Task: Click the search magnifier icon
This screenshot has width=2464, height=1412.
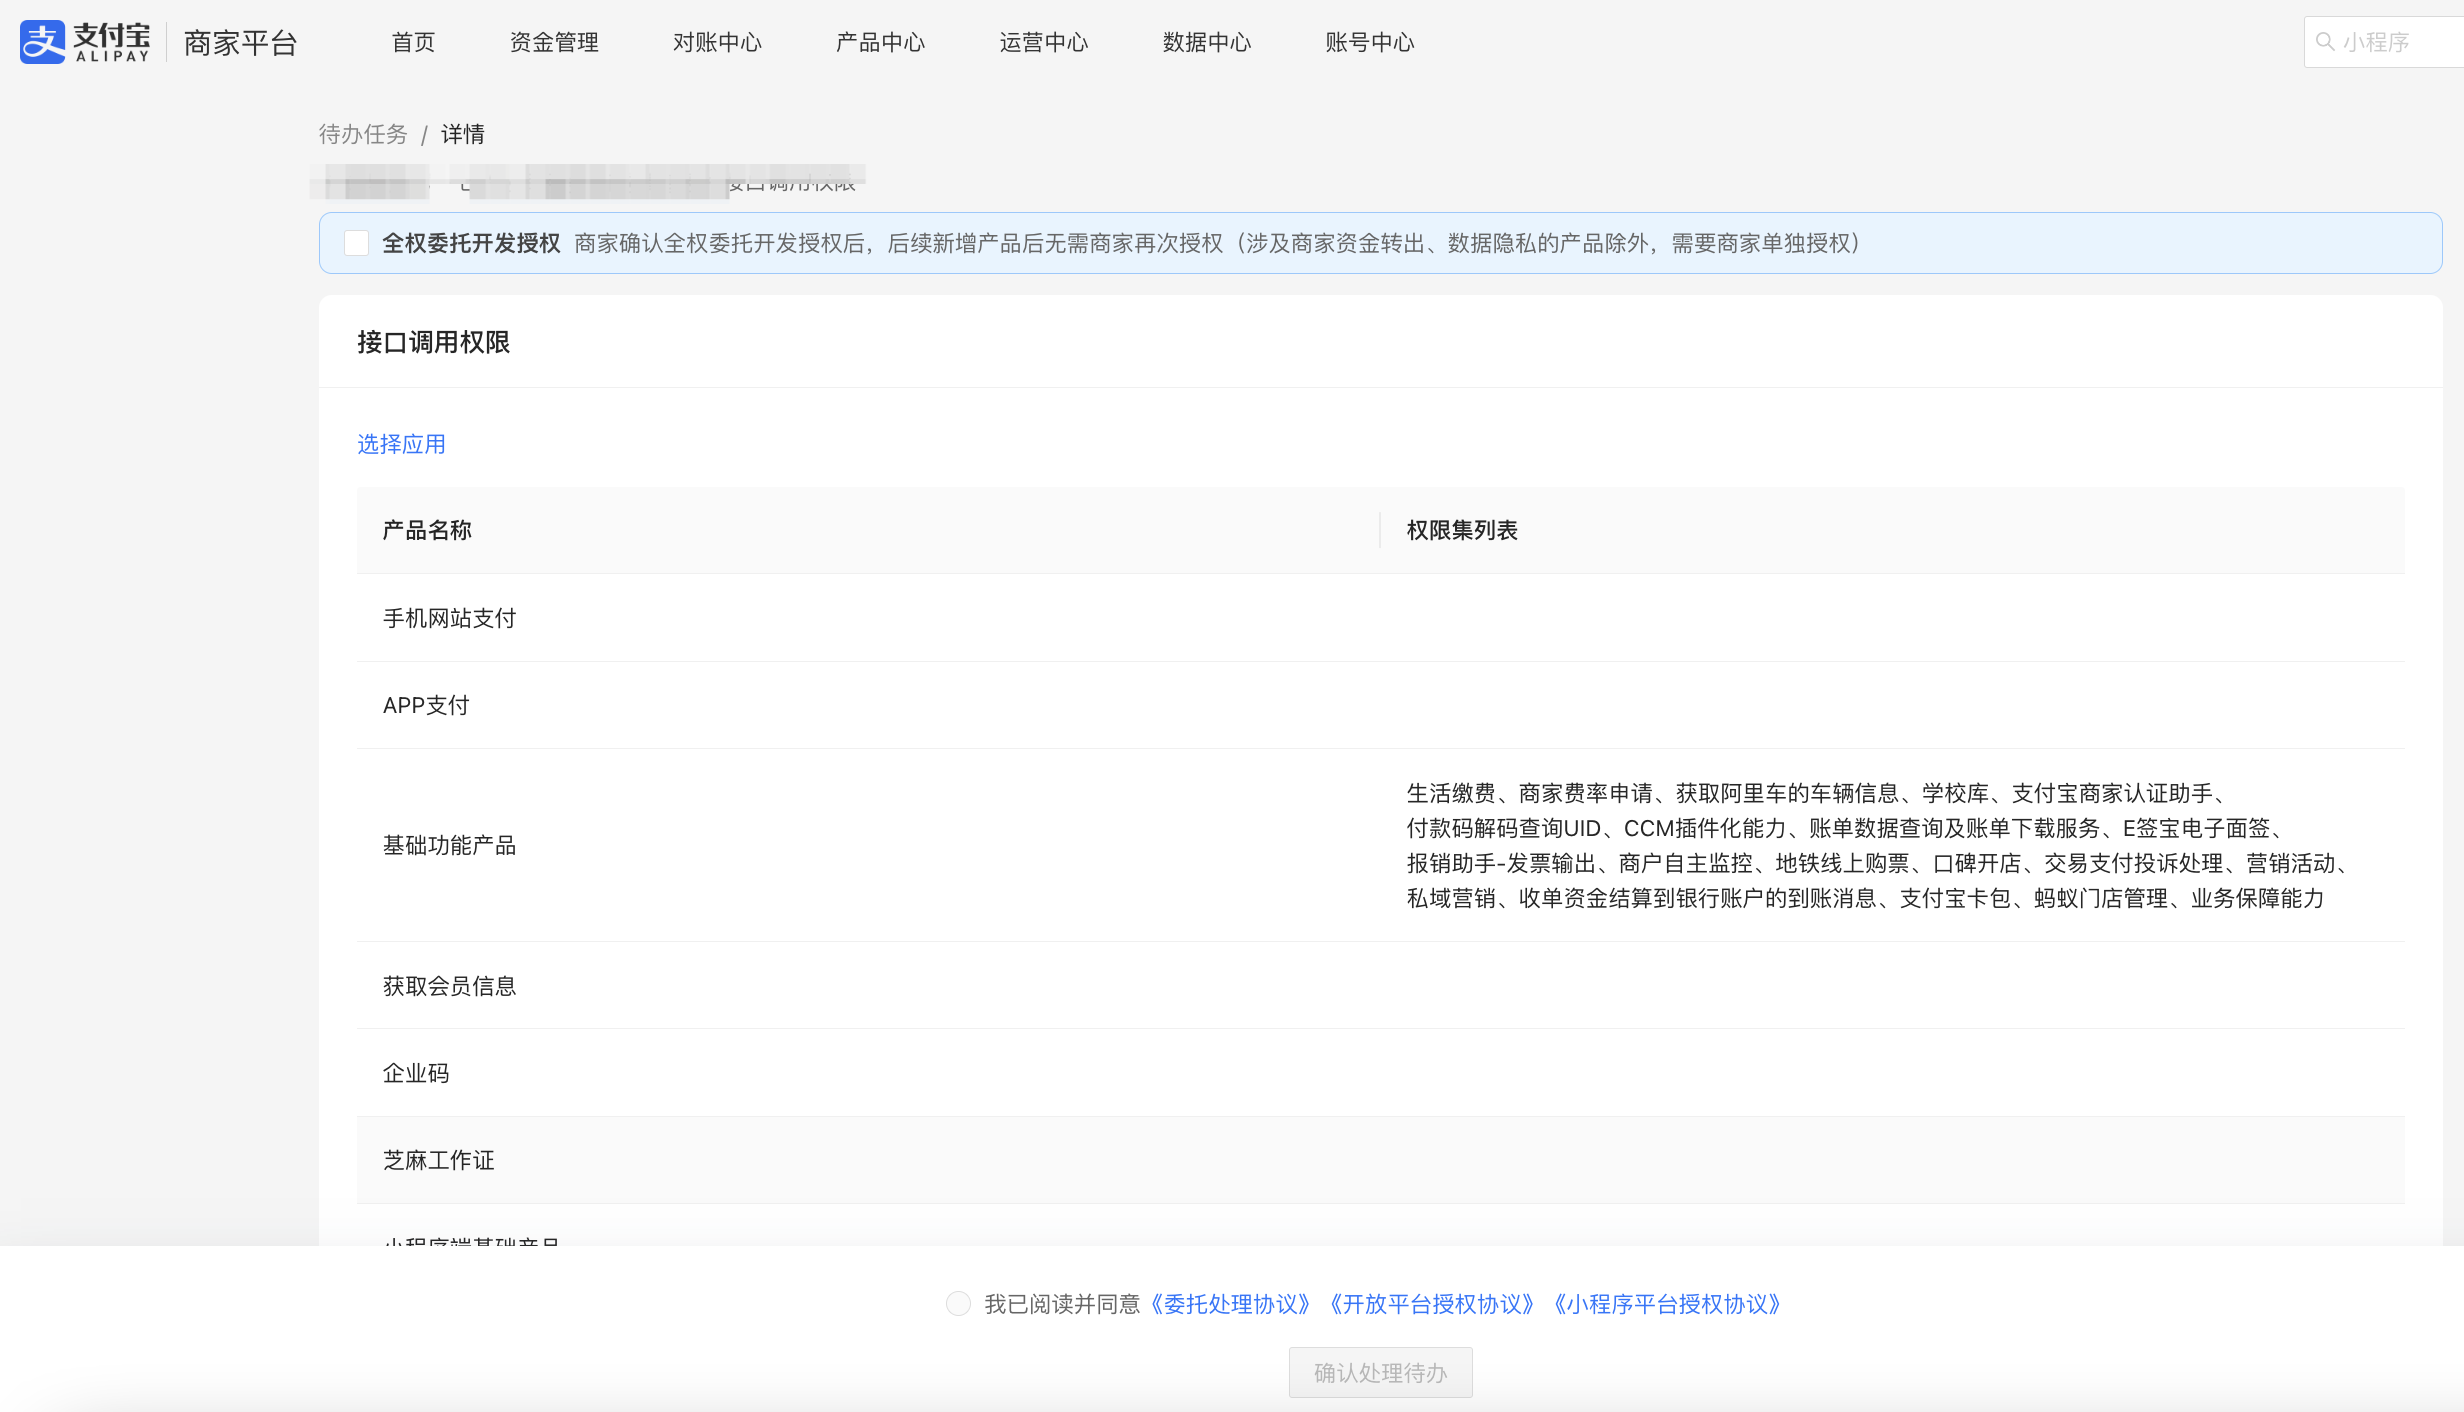Action: [x=2326, y=42]
